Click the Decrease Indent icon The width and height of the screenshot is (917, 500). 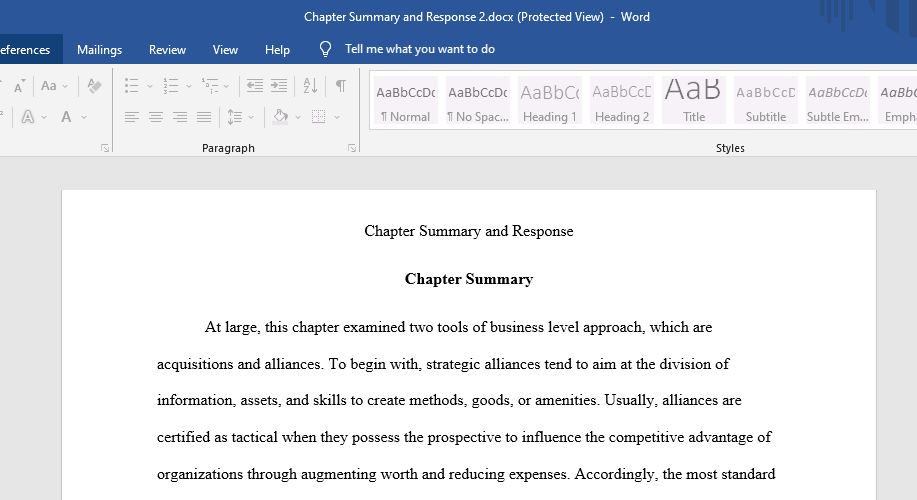[x=254, y=86]
